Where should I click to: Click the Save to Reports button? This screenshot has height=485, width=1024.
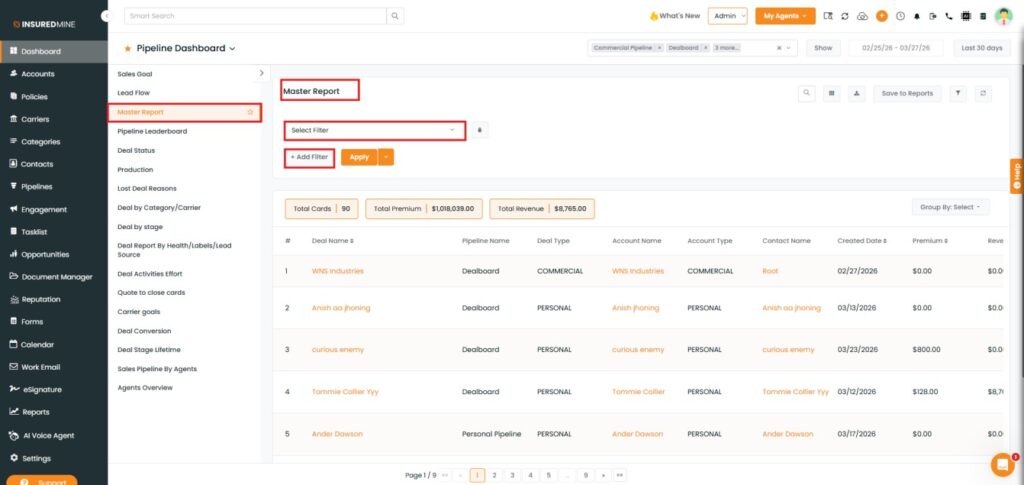[907, 93]
